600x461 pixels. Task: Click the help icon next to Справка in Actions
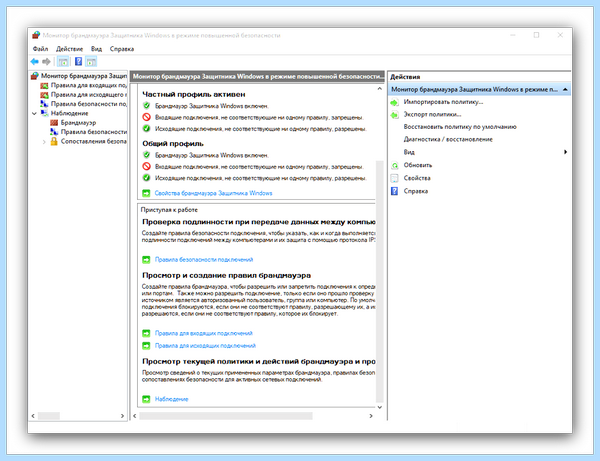point(395,191)
